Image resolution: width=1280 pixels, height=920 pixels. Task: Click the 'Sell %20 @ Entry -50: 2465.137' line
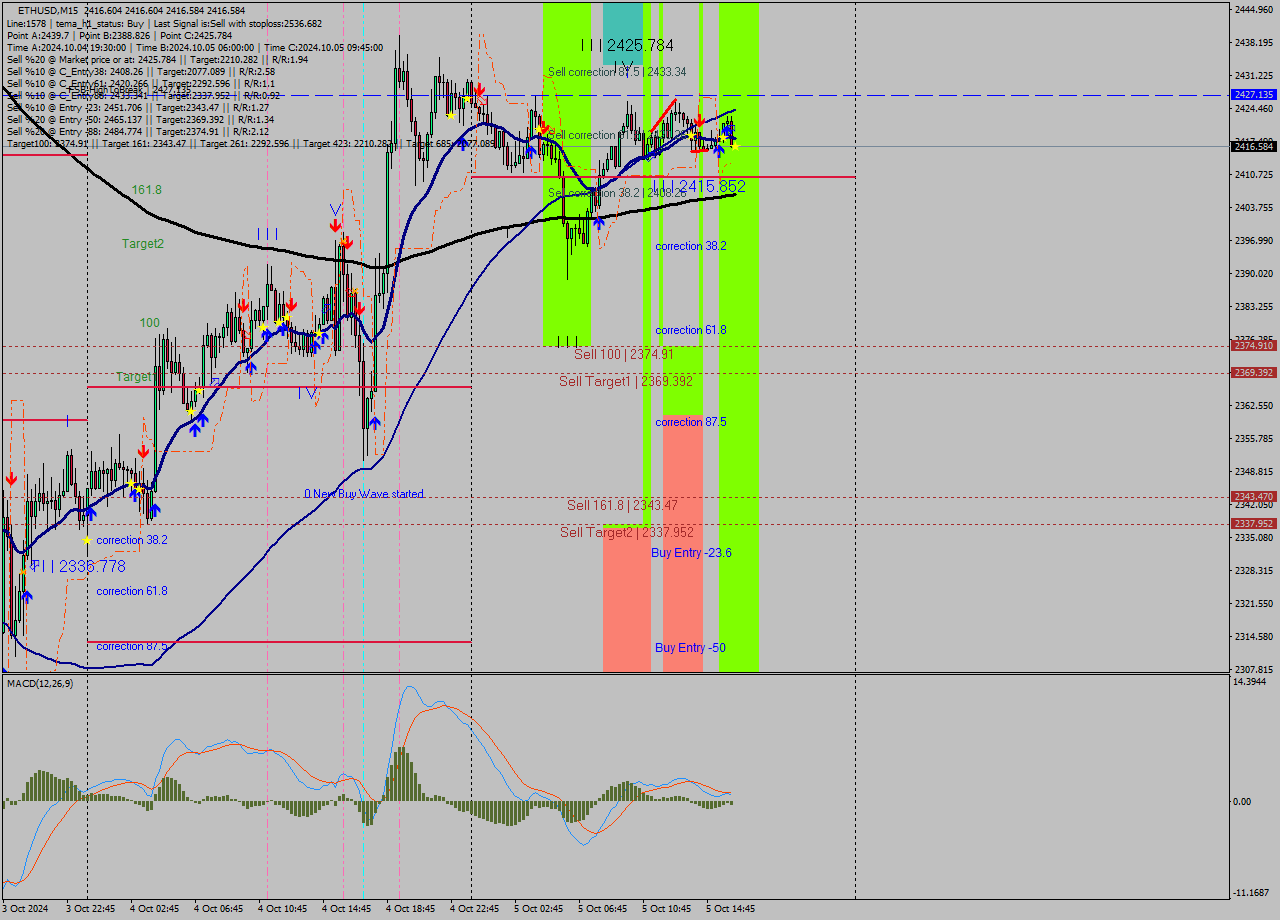(138, 119)
